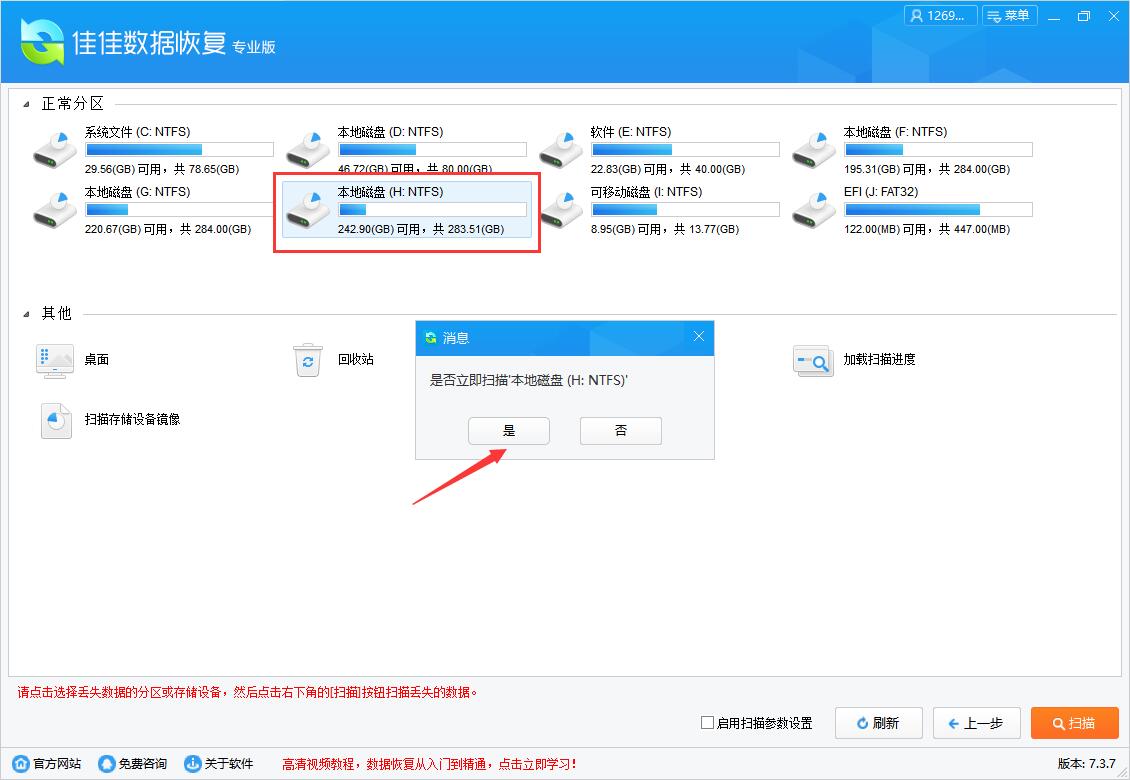Click 是 to confirm scanning H drive
Image resolution: width=1130 pixels, height=780 pixels.
tap(509, 430)
